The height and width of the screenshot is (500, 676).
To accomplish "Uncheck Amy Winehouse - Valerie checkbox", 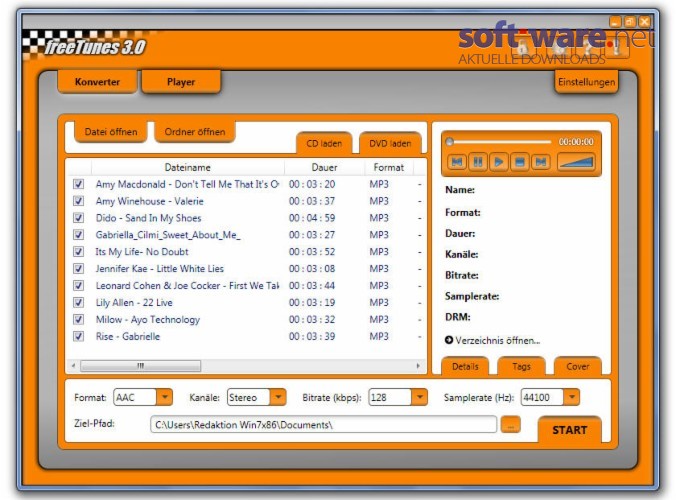I will click(78, 201).
